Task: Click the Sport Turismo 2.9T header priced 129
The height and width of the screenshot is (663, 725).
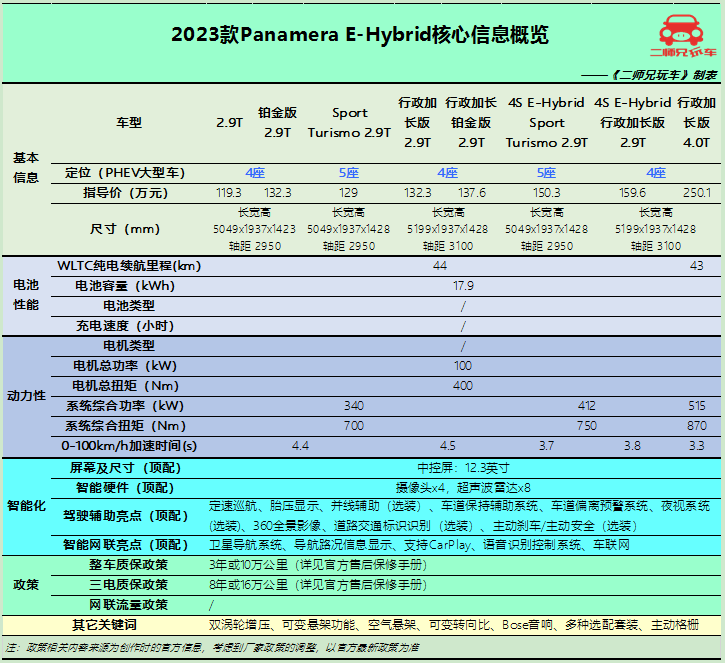Action: pos(349,123)
